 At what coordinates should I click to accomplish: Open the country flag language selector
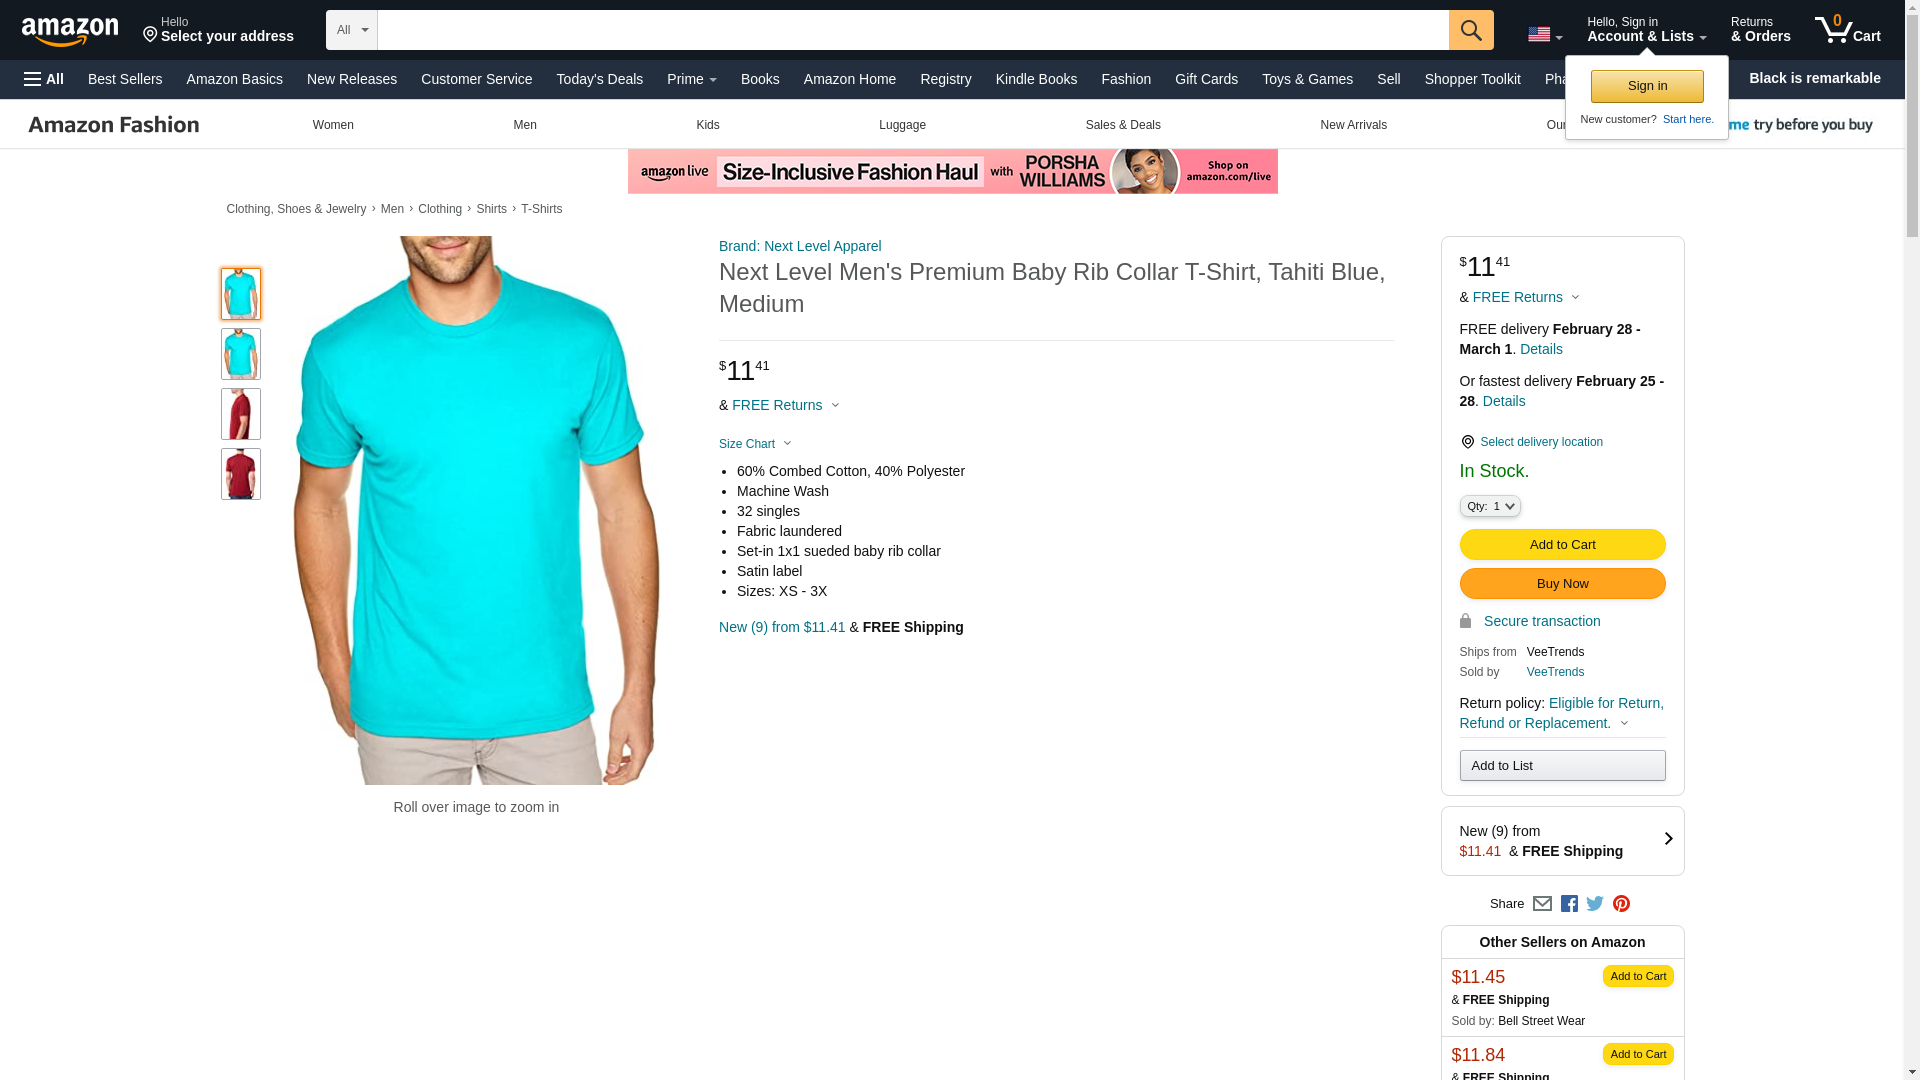(x=1545, y=35)
